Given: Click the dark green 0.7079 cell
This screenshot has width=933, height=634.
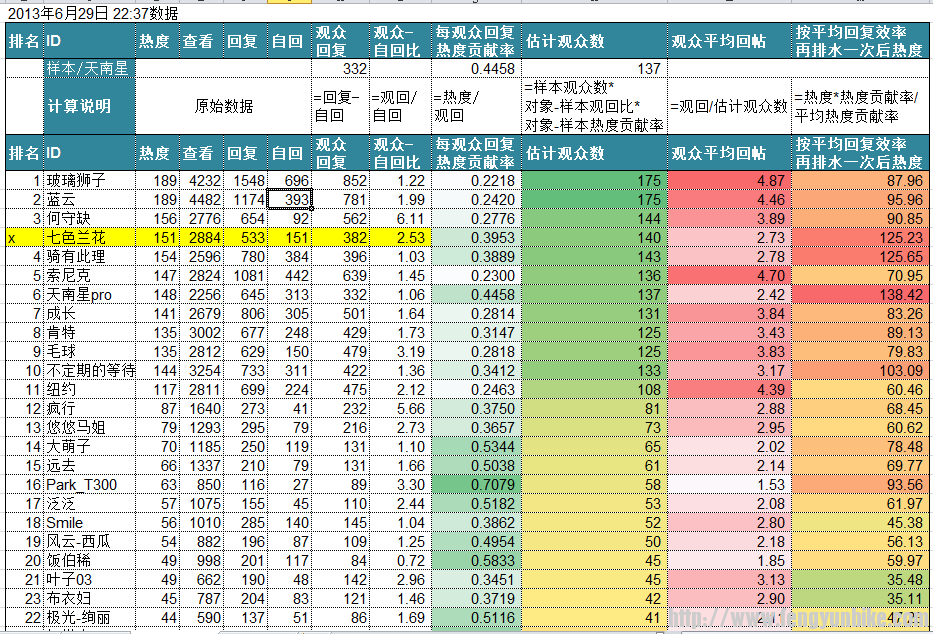Looking at the screenshot, I should (475, 485).
